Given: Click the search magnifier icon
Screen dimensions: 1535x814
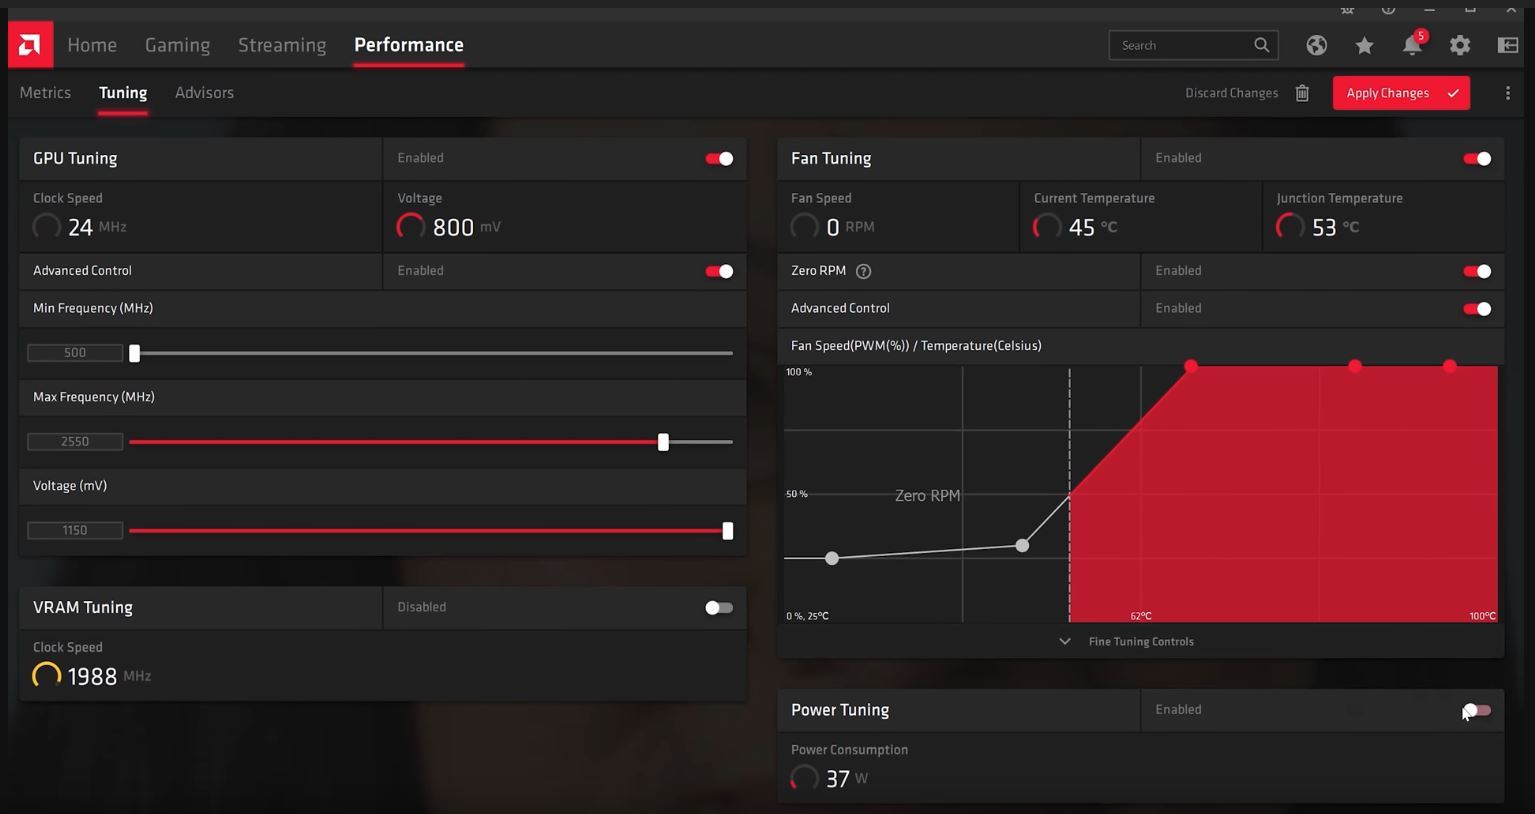Looking at the screenshot, I should 1261,45.
